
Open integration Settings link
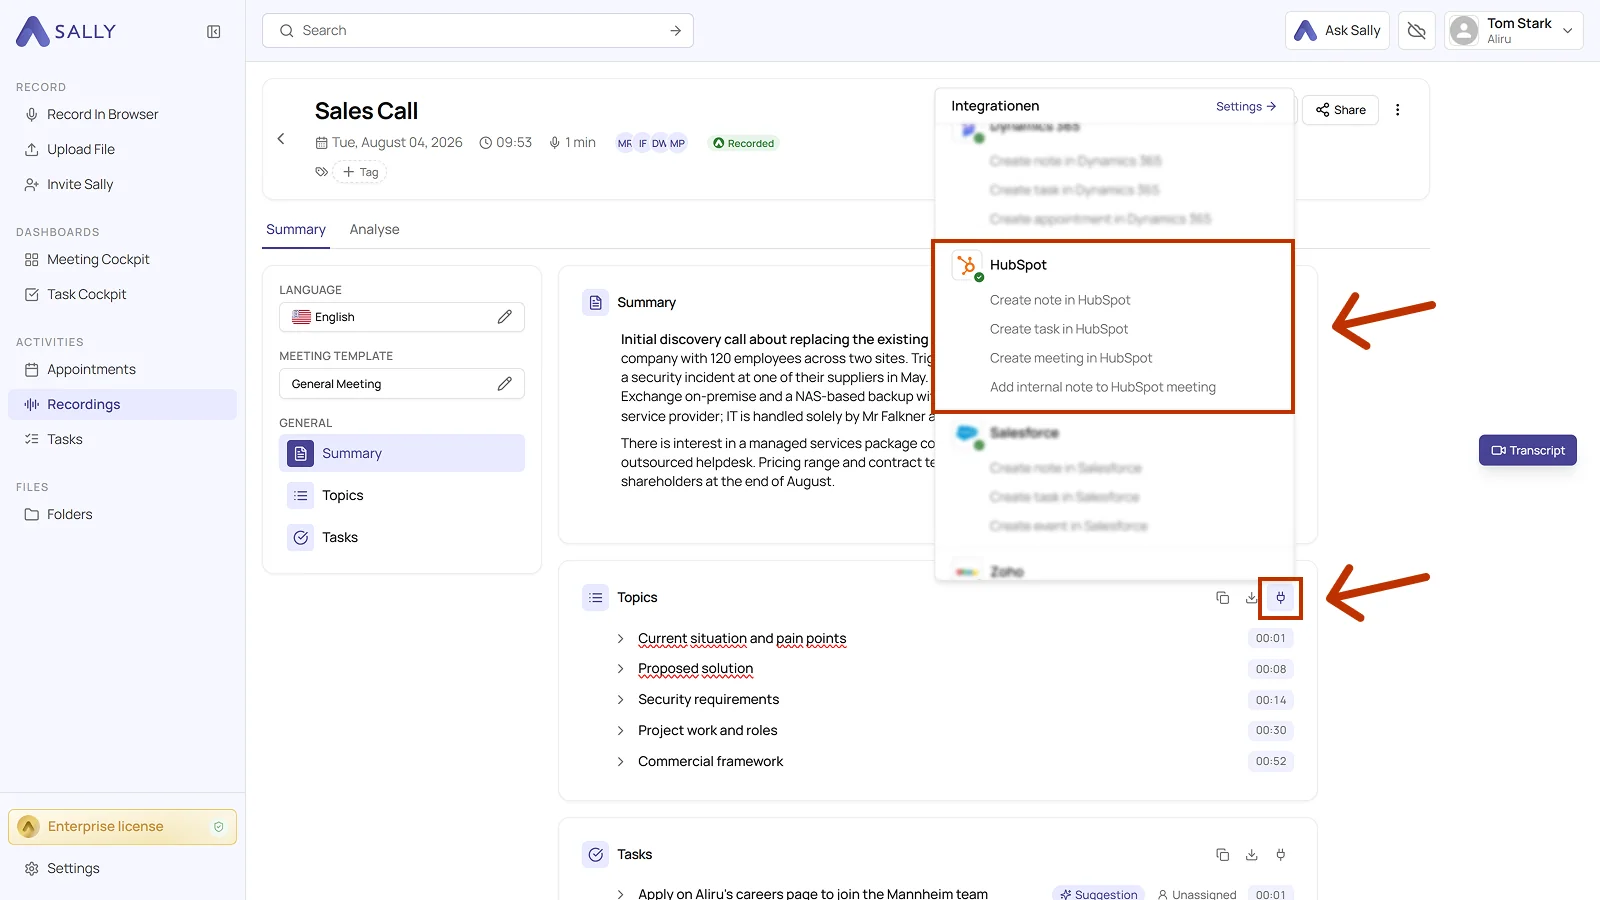[x=1246, y=106]
